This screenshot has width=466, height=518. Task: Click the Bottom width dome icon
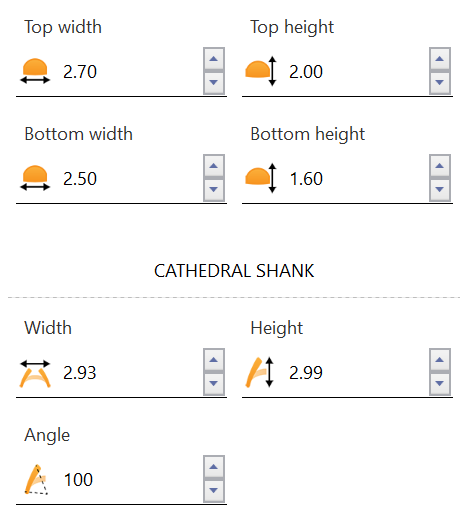pos(35,178)
